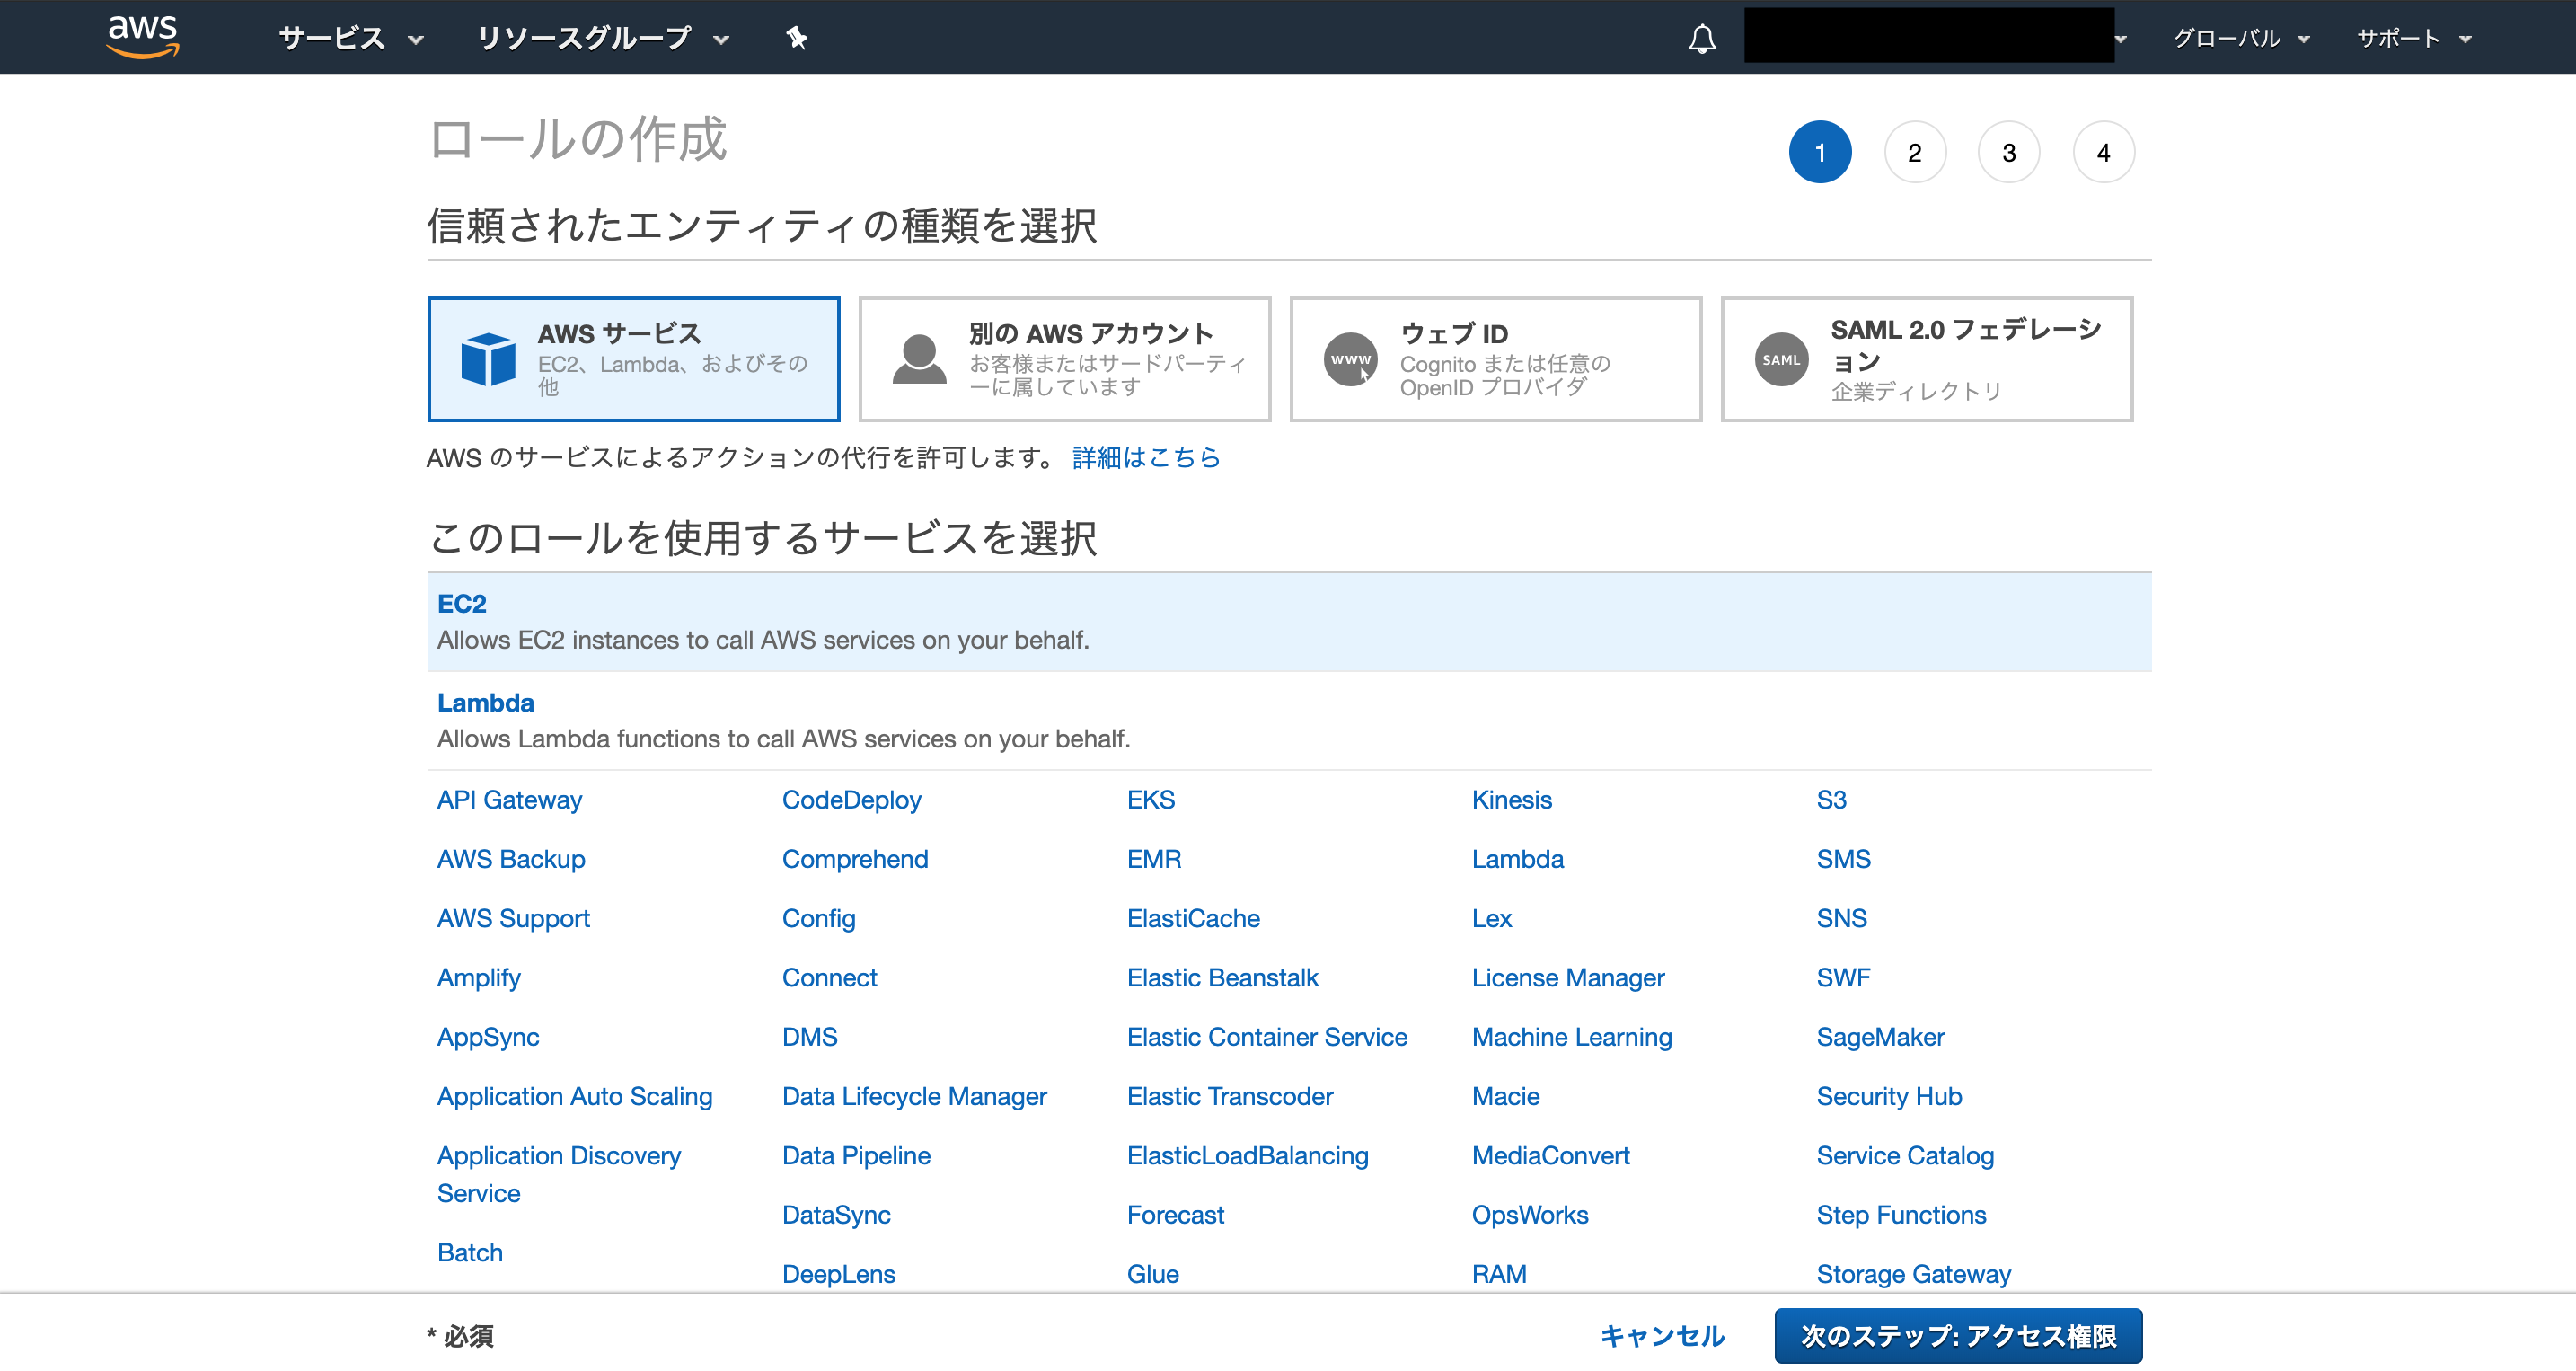Viewport: 2576px width, 1371px height.
Task: Choose the Lambda service row with description
Action: click(x=1288, y=720)
